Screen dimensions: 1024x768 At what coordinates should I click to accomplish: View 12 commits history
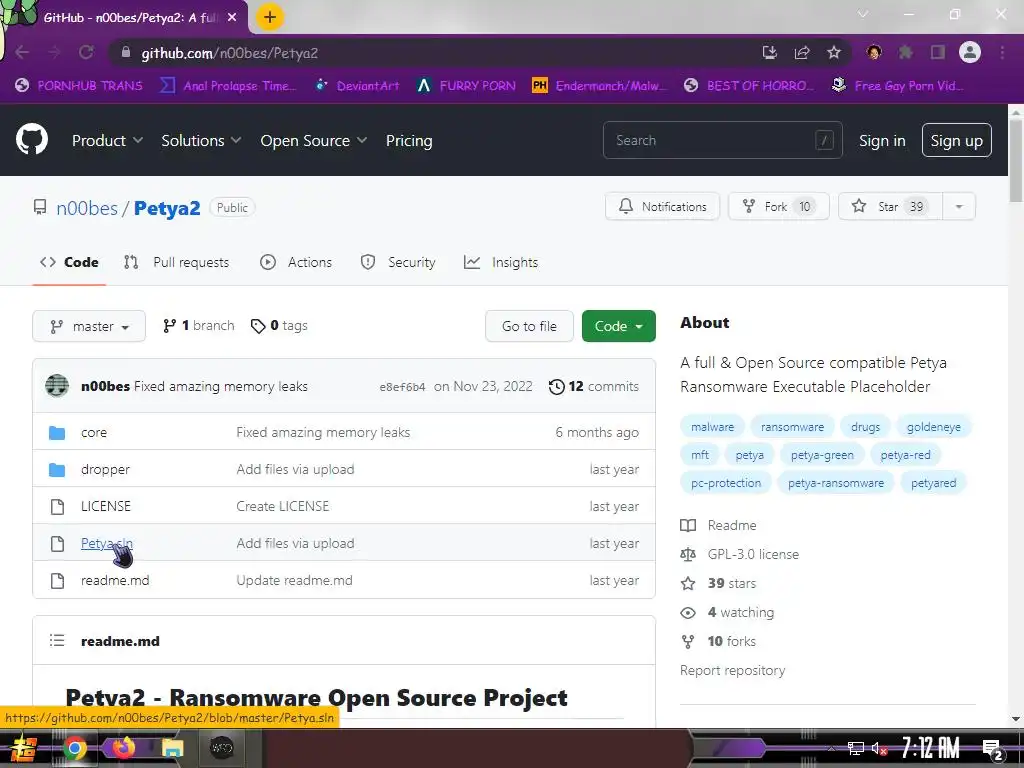594,386
